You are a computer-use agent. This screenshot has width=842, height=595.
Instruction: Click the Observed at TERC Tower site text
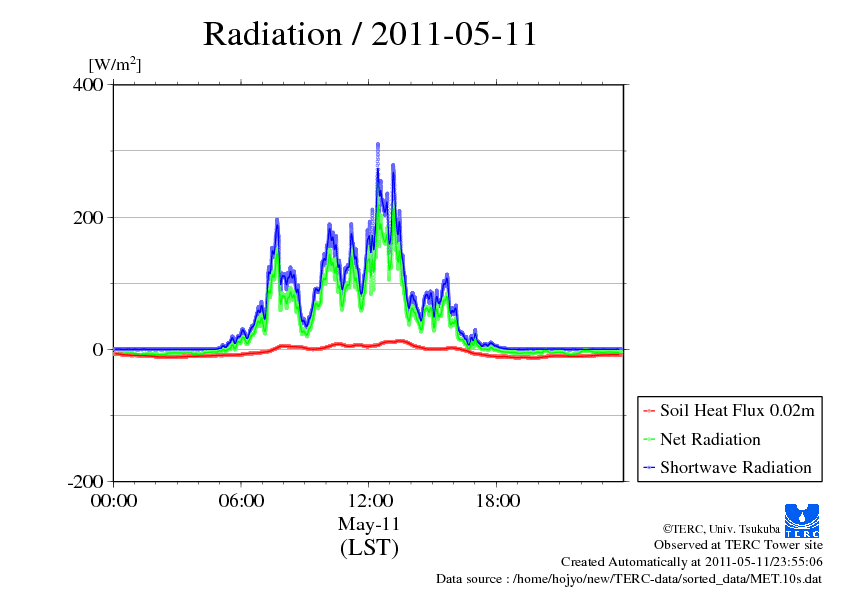738,545
